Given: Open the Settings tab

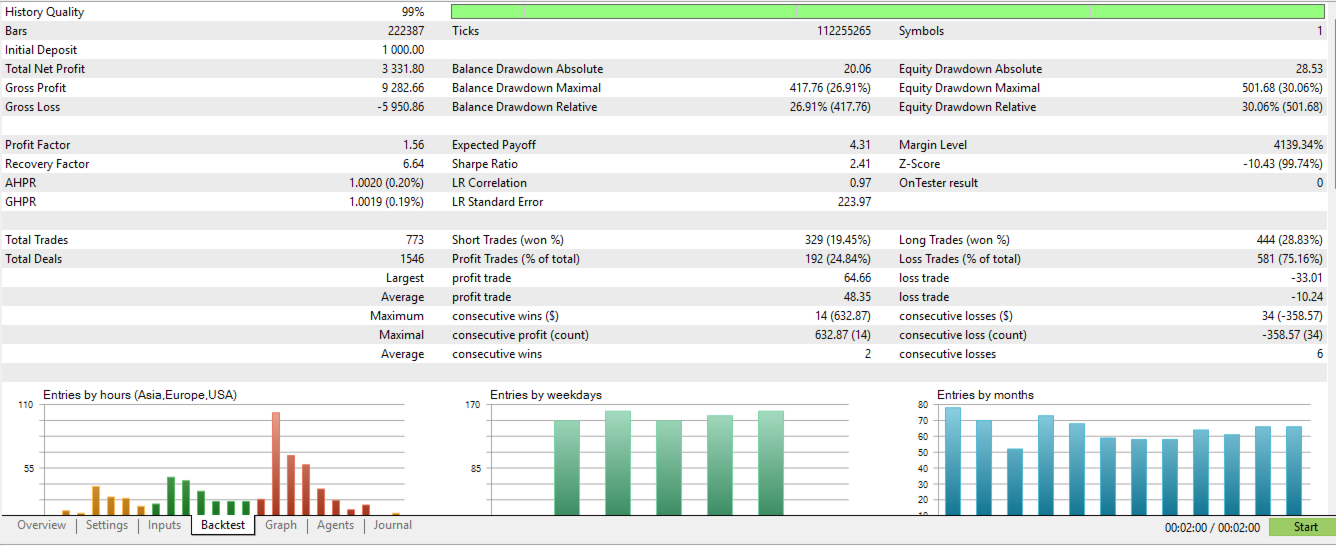Looking at the screenshot, I should click(x=107, y=525).
